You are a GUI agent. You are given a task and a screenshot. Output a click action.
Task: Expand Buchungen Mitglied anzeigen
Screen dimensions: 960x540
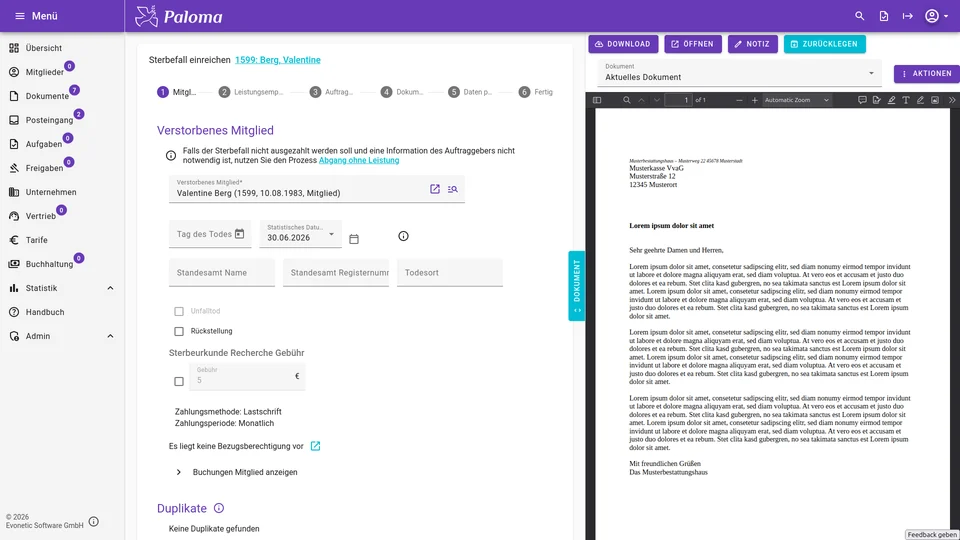238,472
